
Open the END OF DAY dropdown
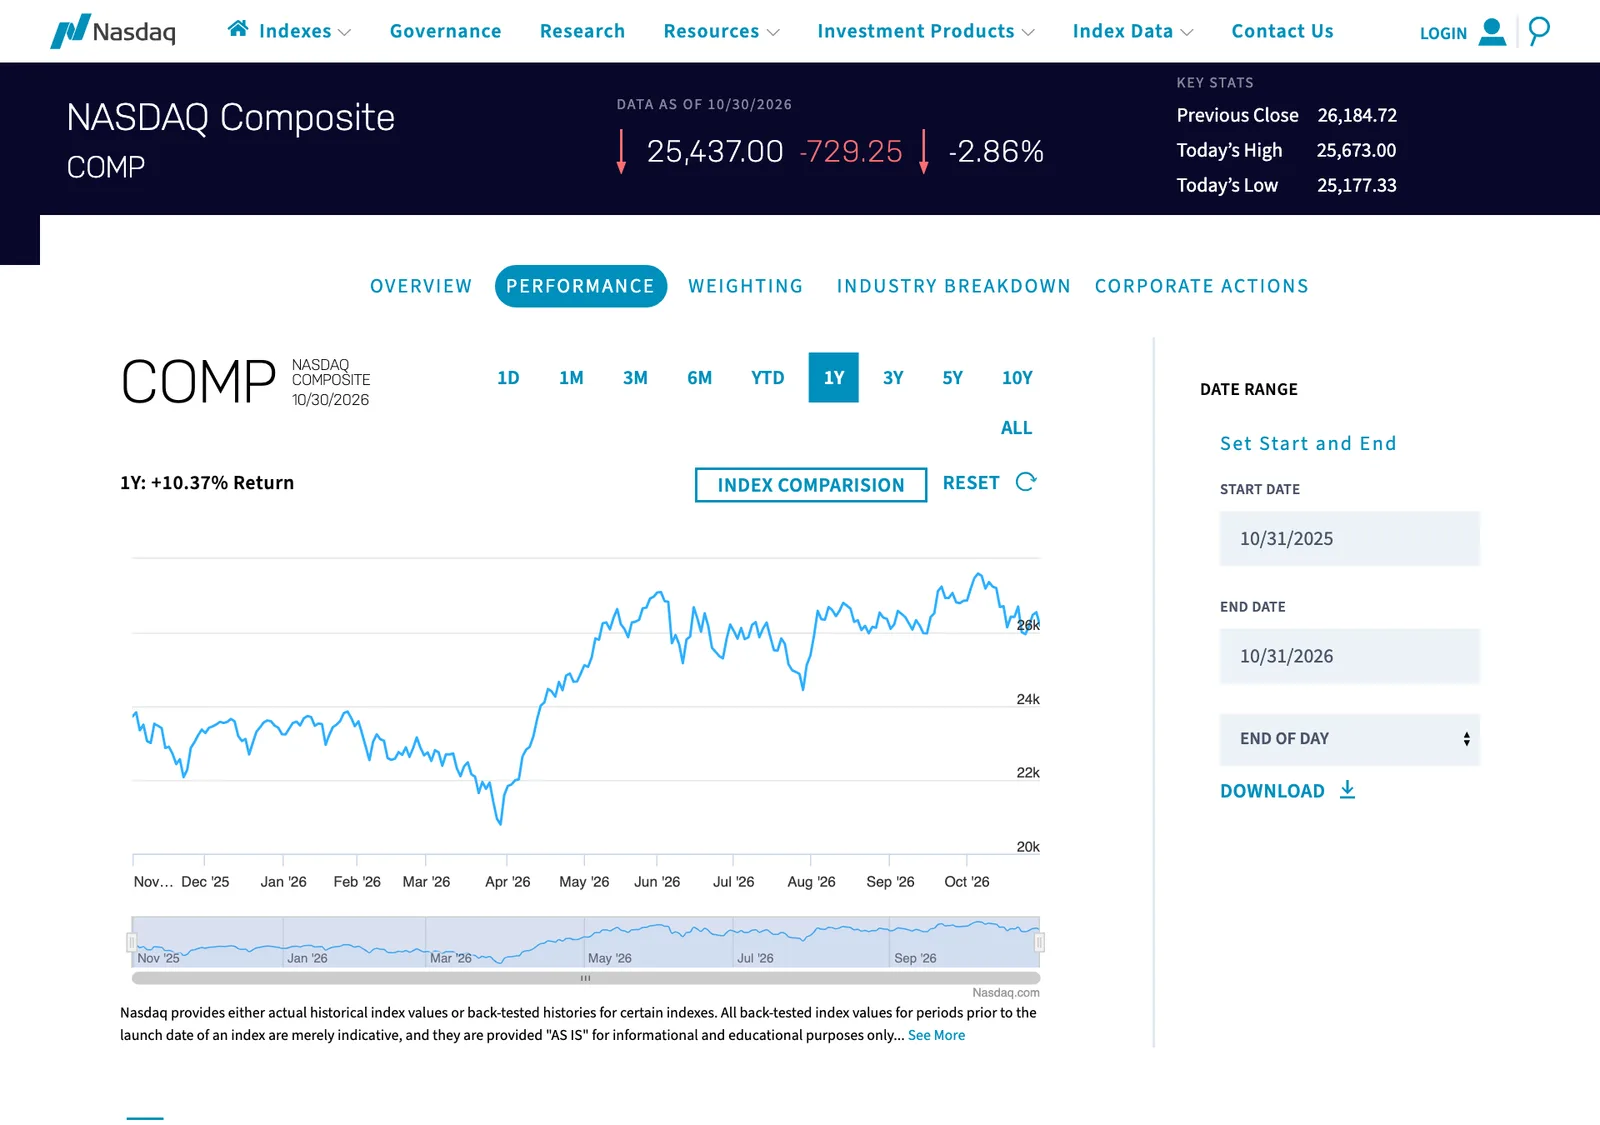coord(1349,739)
